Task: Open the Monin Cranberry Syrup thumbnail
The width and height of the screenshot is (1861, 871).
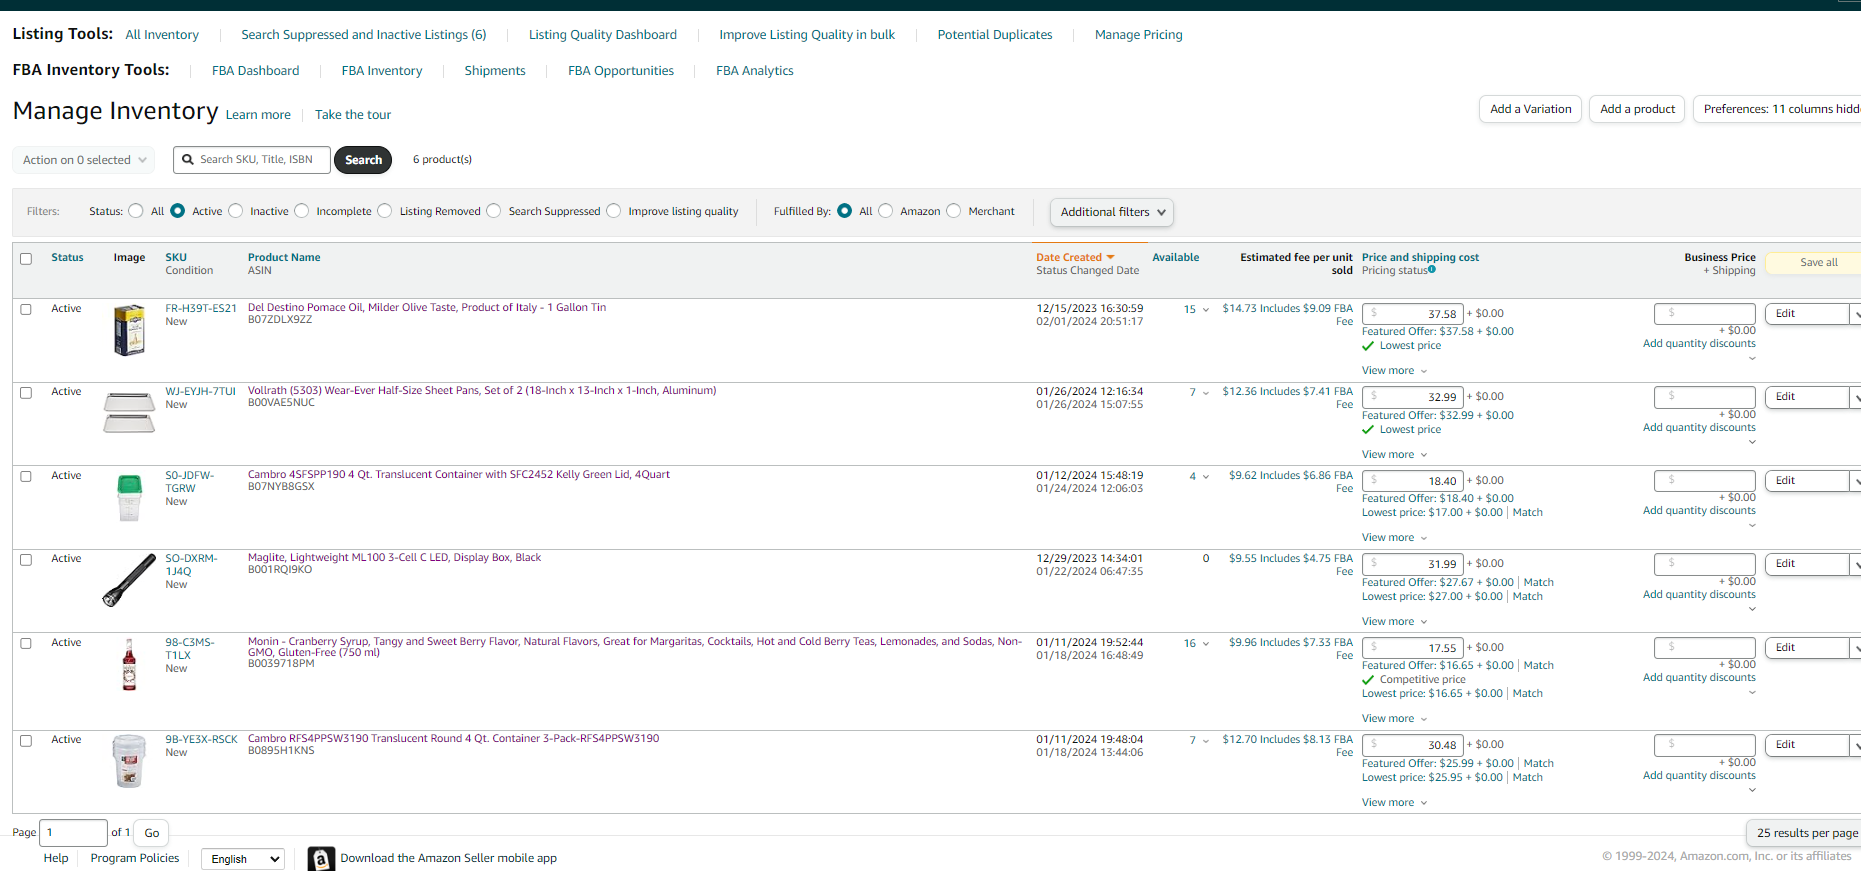Action: [129, 664]
